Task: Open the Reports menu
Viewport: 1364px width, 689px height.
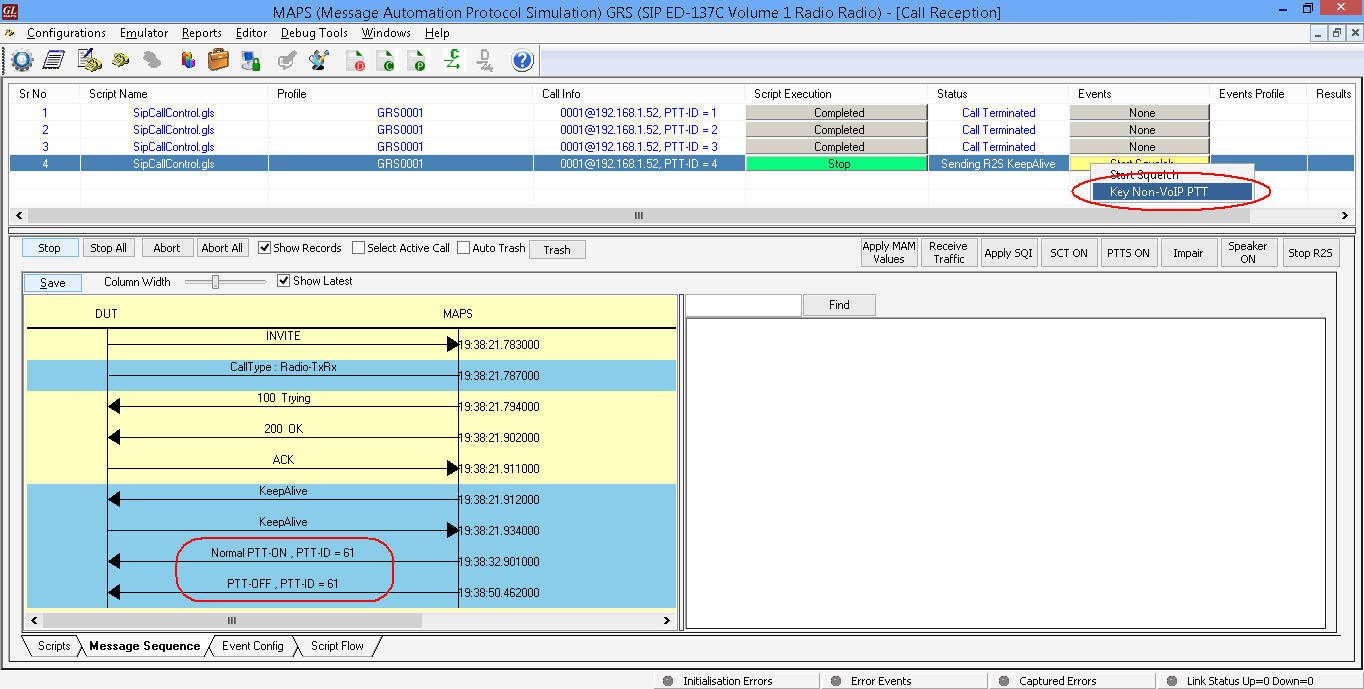Action: 201,33
